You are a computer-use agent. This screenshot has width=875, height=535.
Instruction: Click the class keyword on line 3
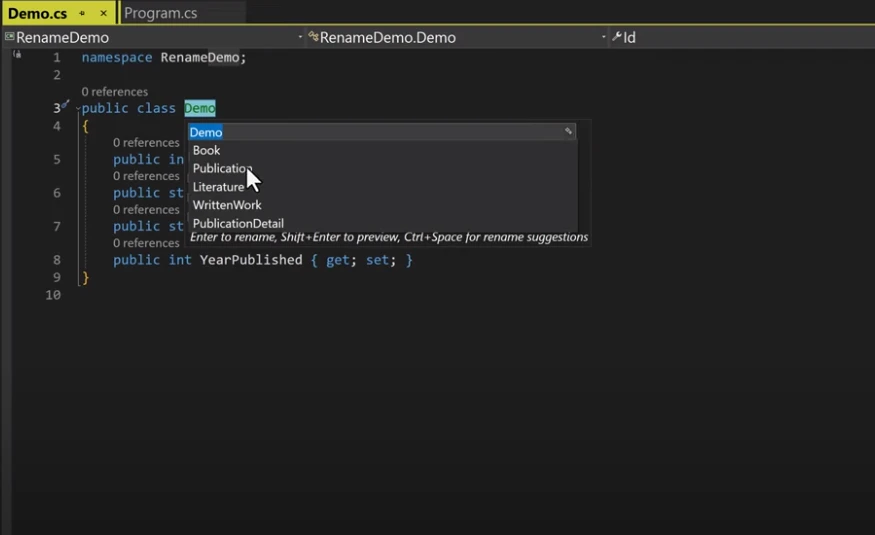pos(156,108)
